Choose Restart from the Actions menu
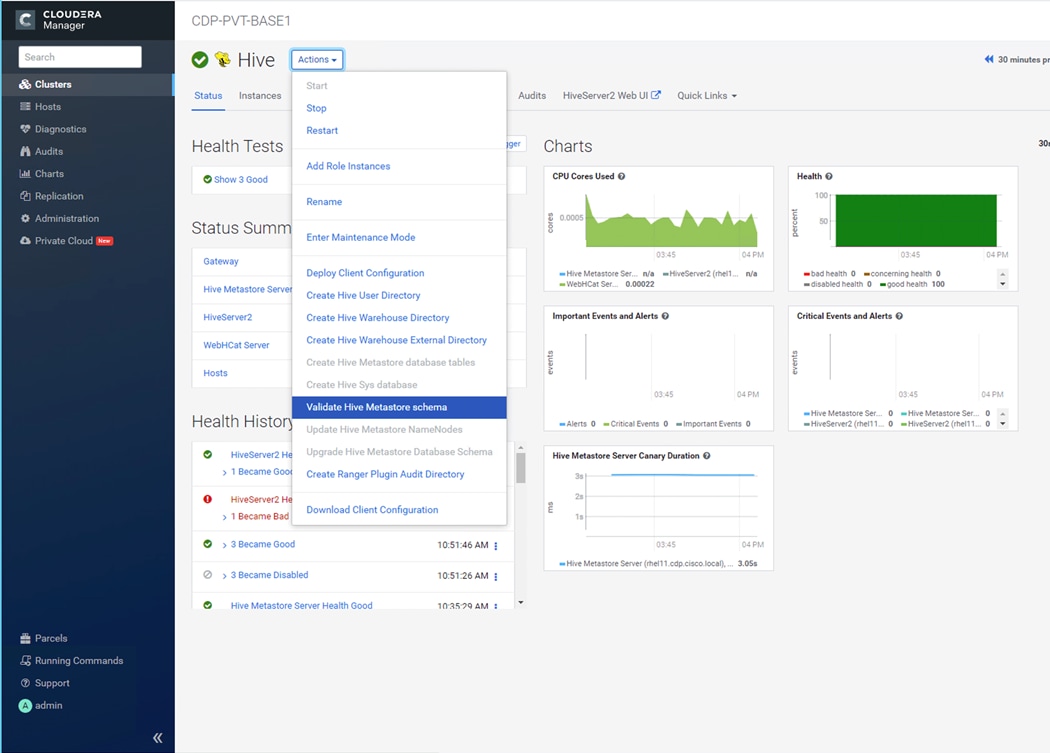This screenshot has height=753, width=1050. (399, 131)
